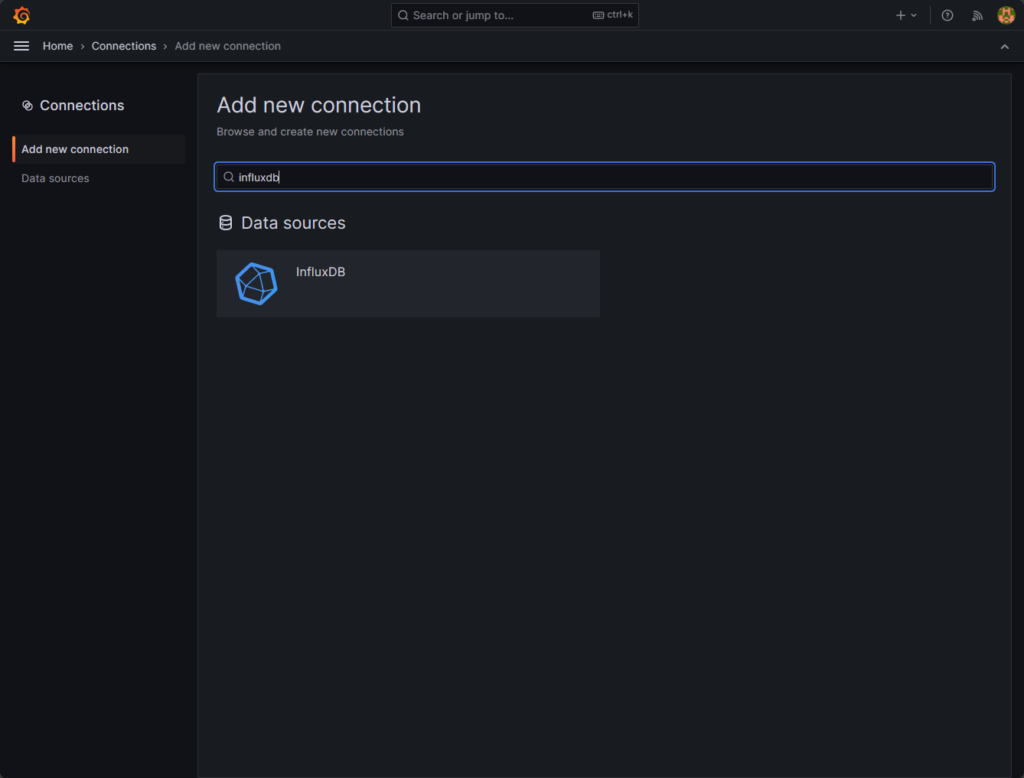Open the help icon in the top bar

point(947,15)
